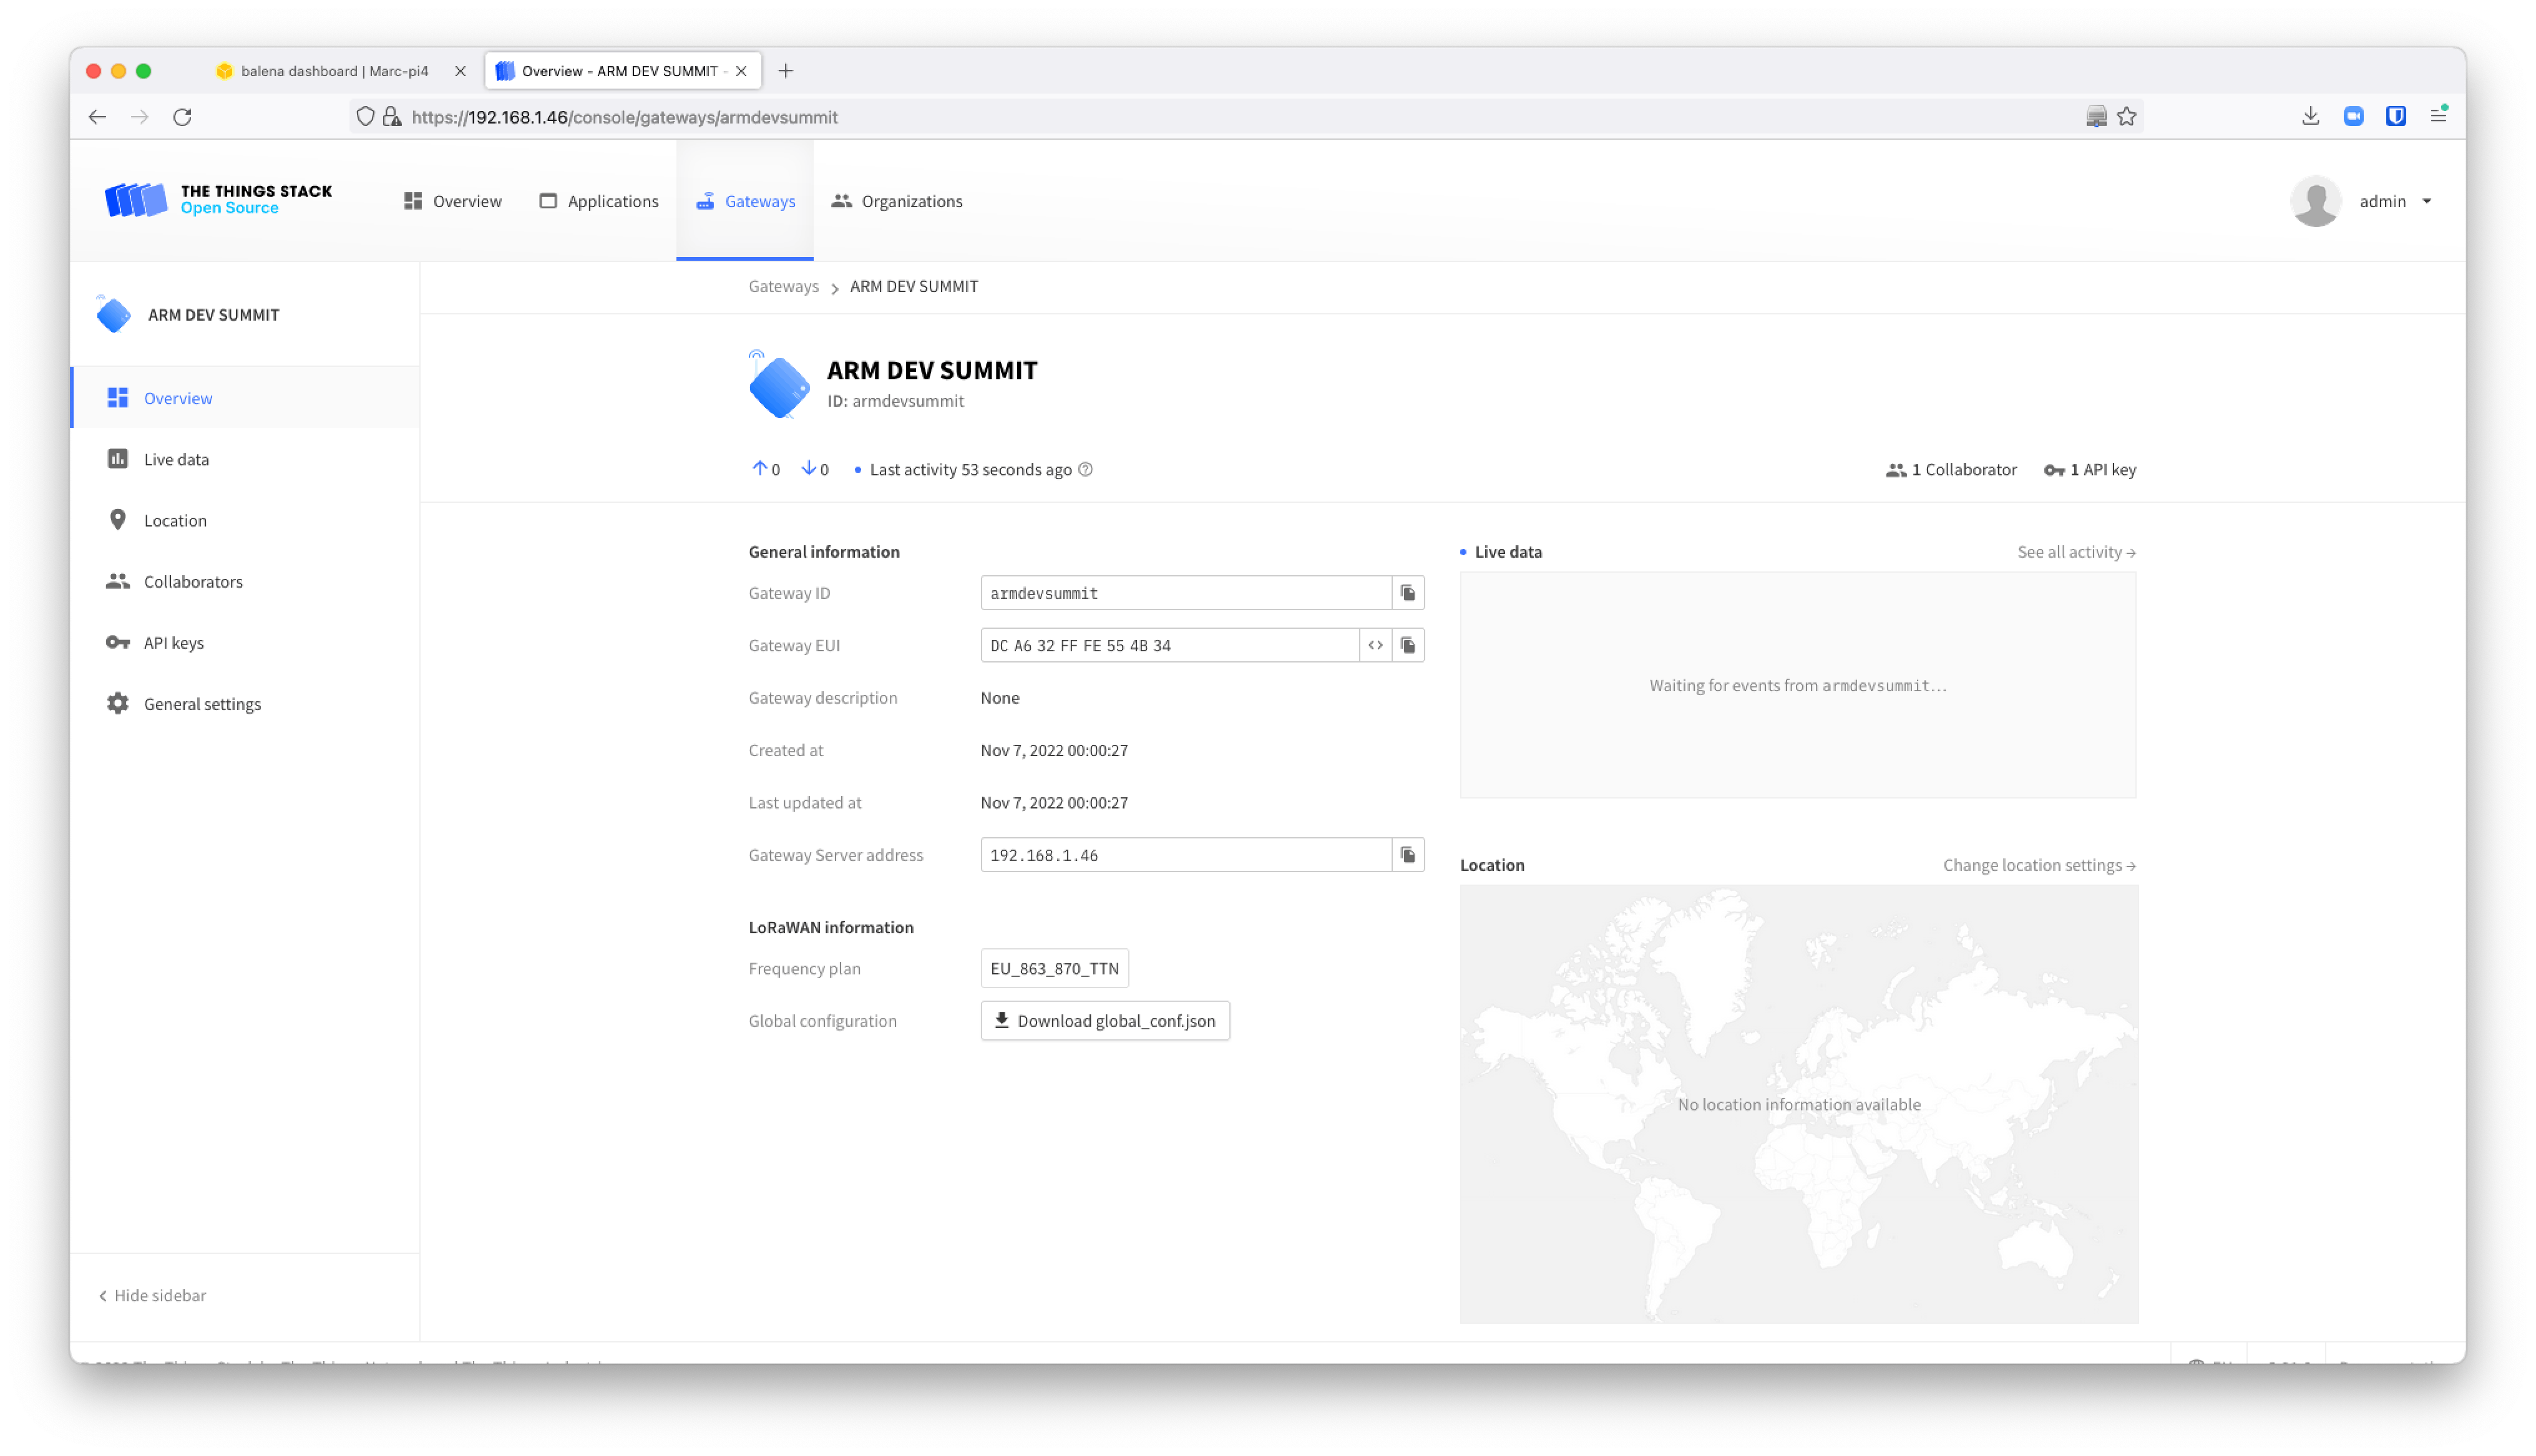Click the browser address bar URL
The width and height of the screenshot is (2536, 1456).
tap(625, 117)
